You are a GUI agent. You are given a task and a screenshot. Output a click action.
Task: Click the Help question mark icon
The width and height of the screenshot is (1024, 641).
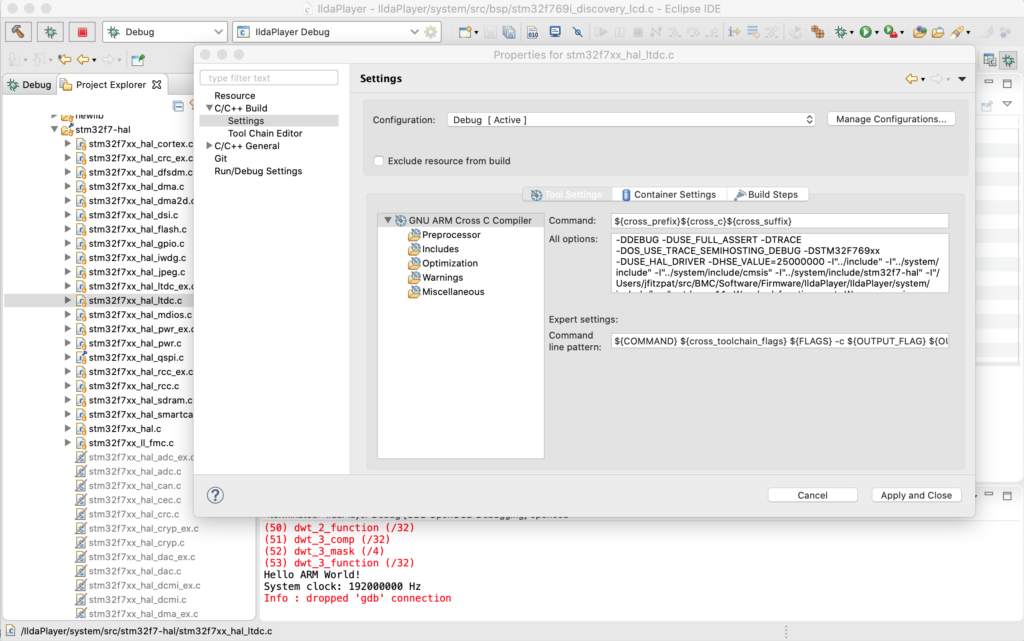(215, 495)
